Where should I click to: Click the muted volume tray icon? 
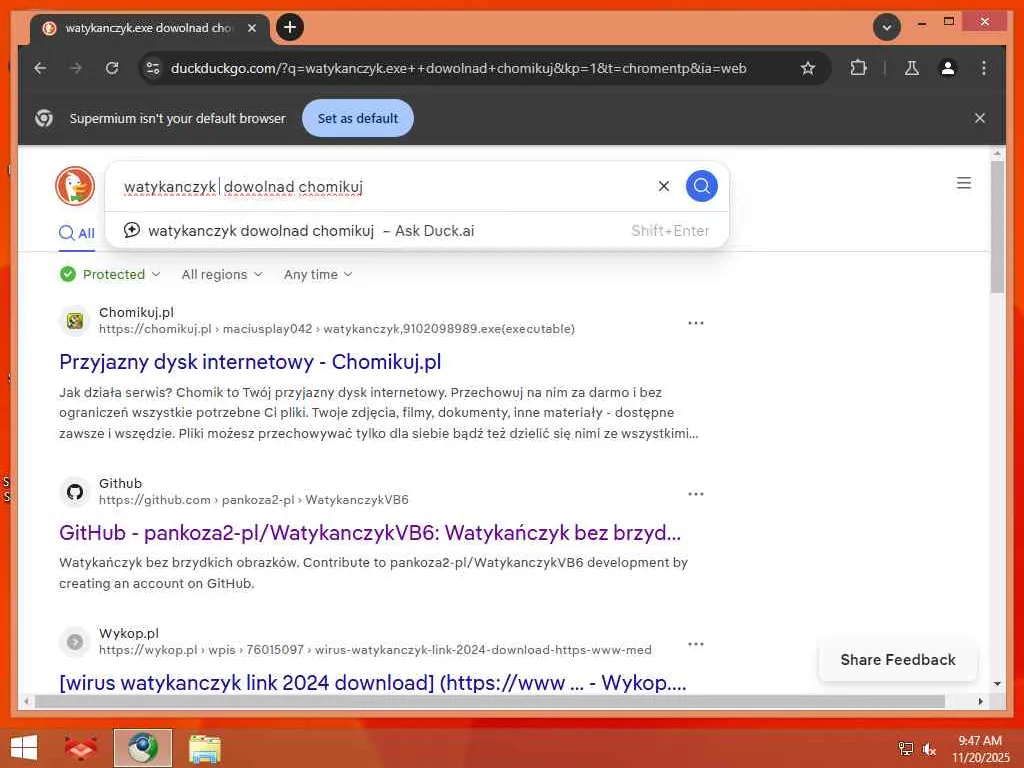(929, 749)
